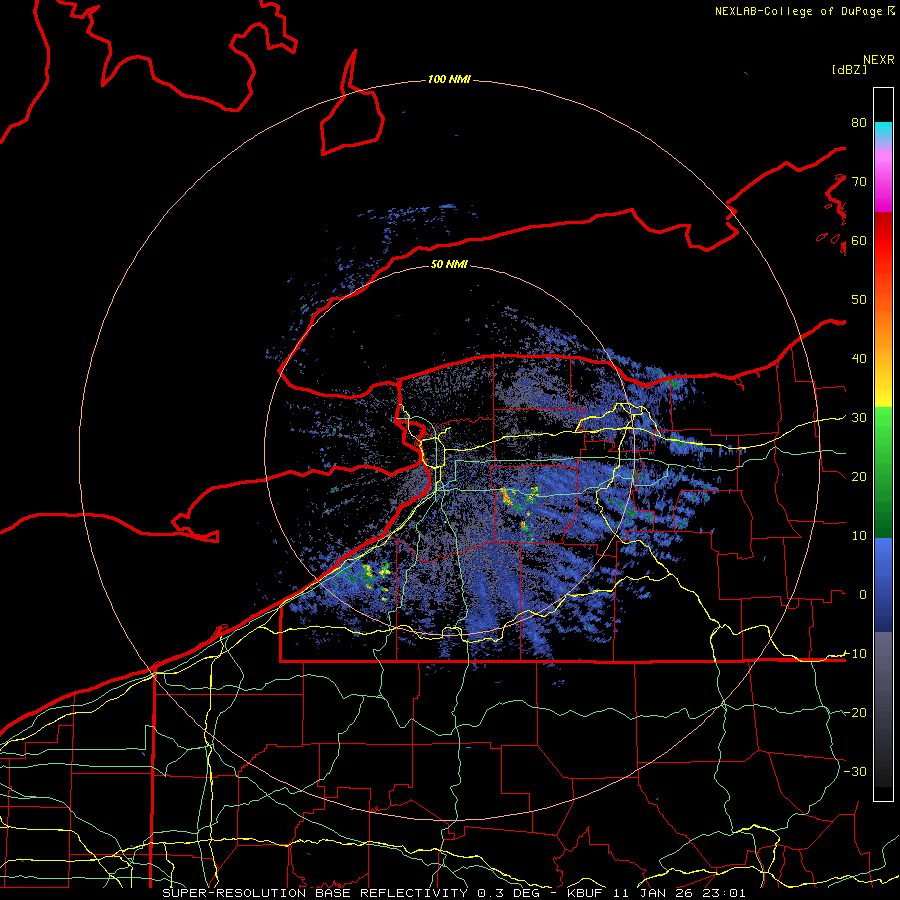This screenshot has height=900, width=900.
Task: Click the 50 NMI range ring label
Action: (449, 264)
